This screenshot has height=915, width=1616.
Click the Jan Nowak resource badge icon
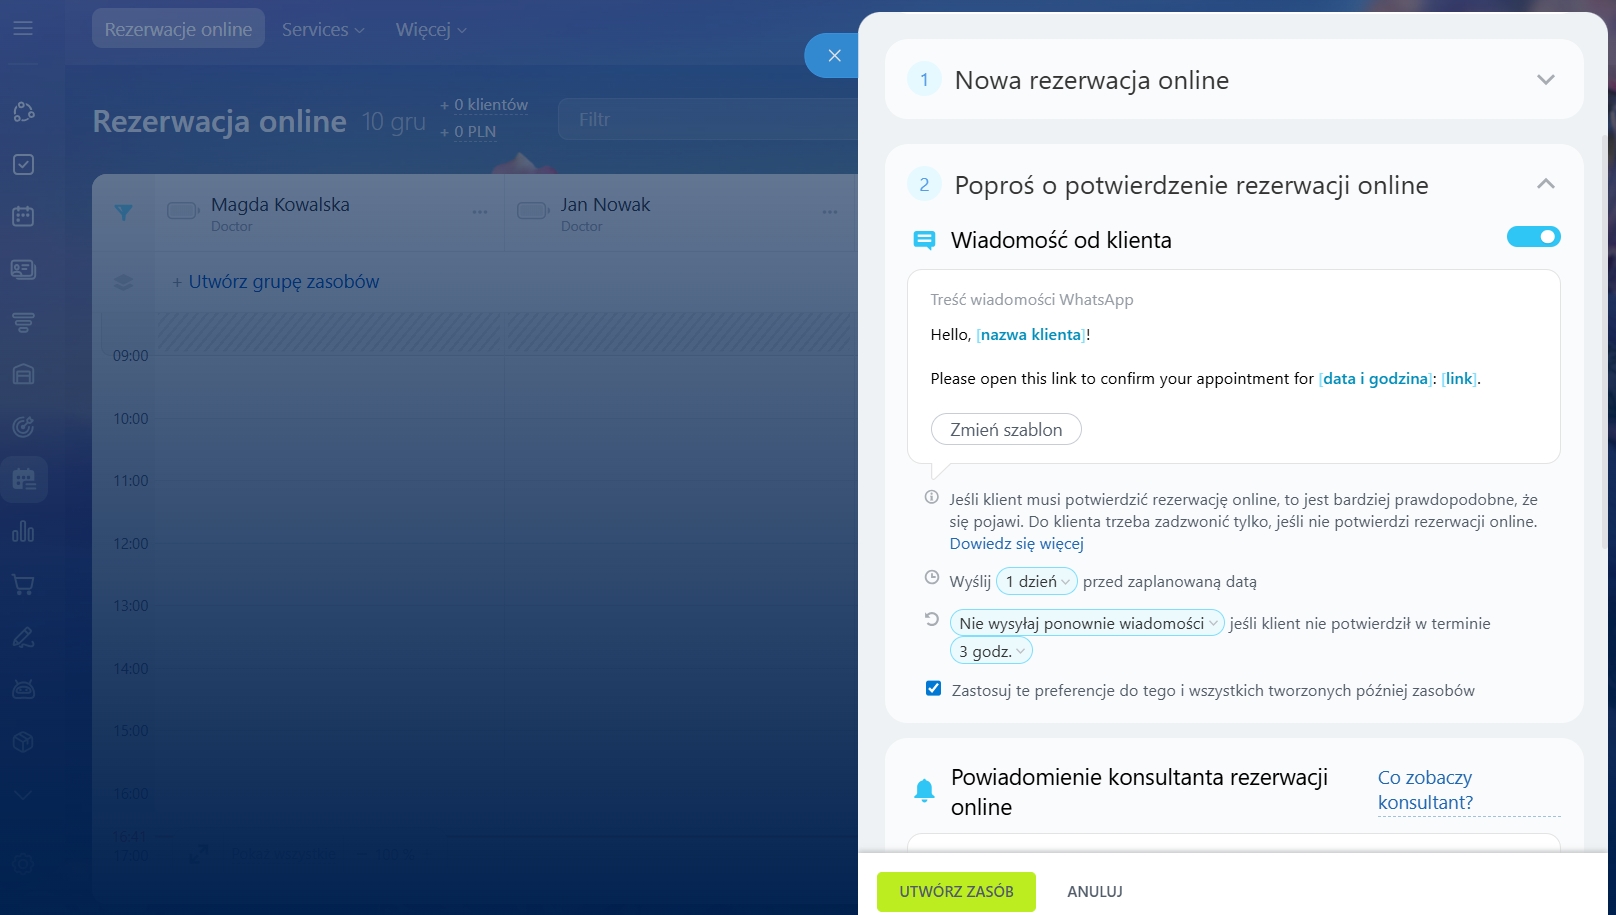(533, 211)
